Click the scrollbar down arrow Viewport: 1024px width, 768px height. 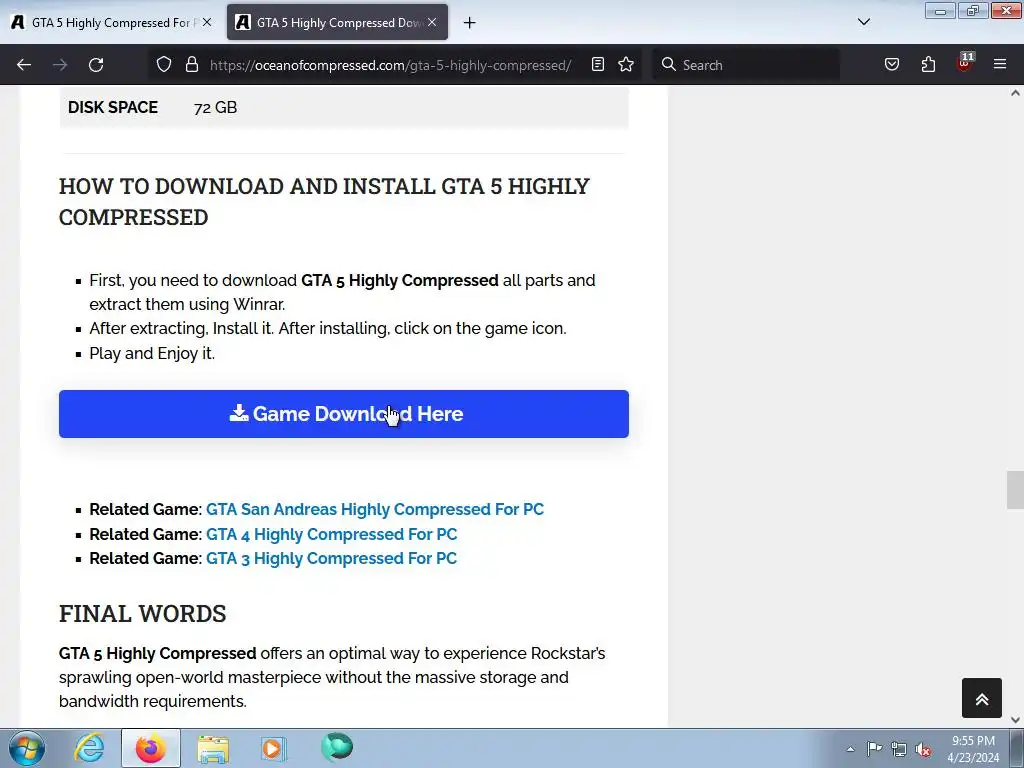1015,720
